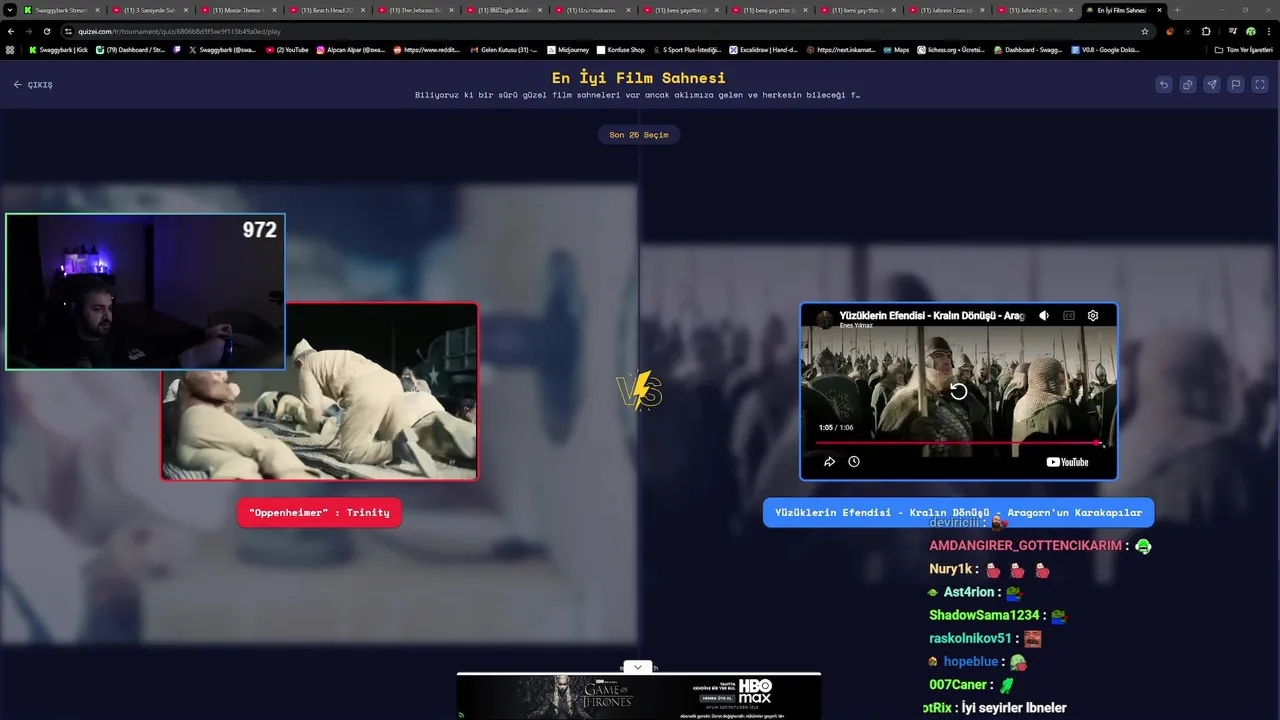Open Swaggybark X (Twitter) bookmark

coord(222,49)
